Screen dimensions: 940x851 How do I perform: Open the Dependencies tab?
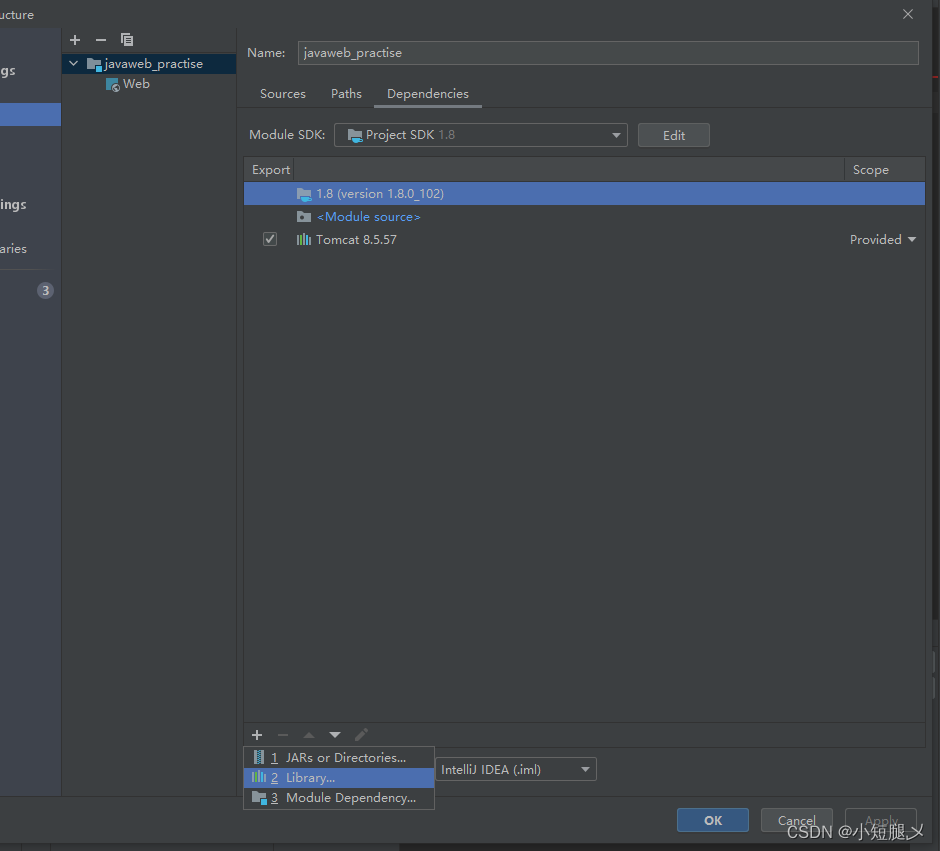427,93
